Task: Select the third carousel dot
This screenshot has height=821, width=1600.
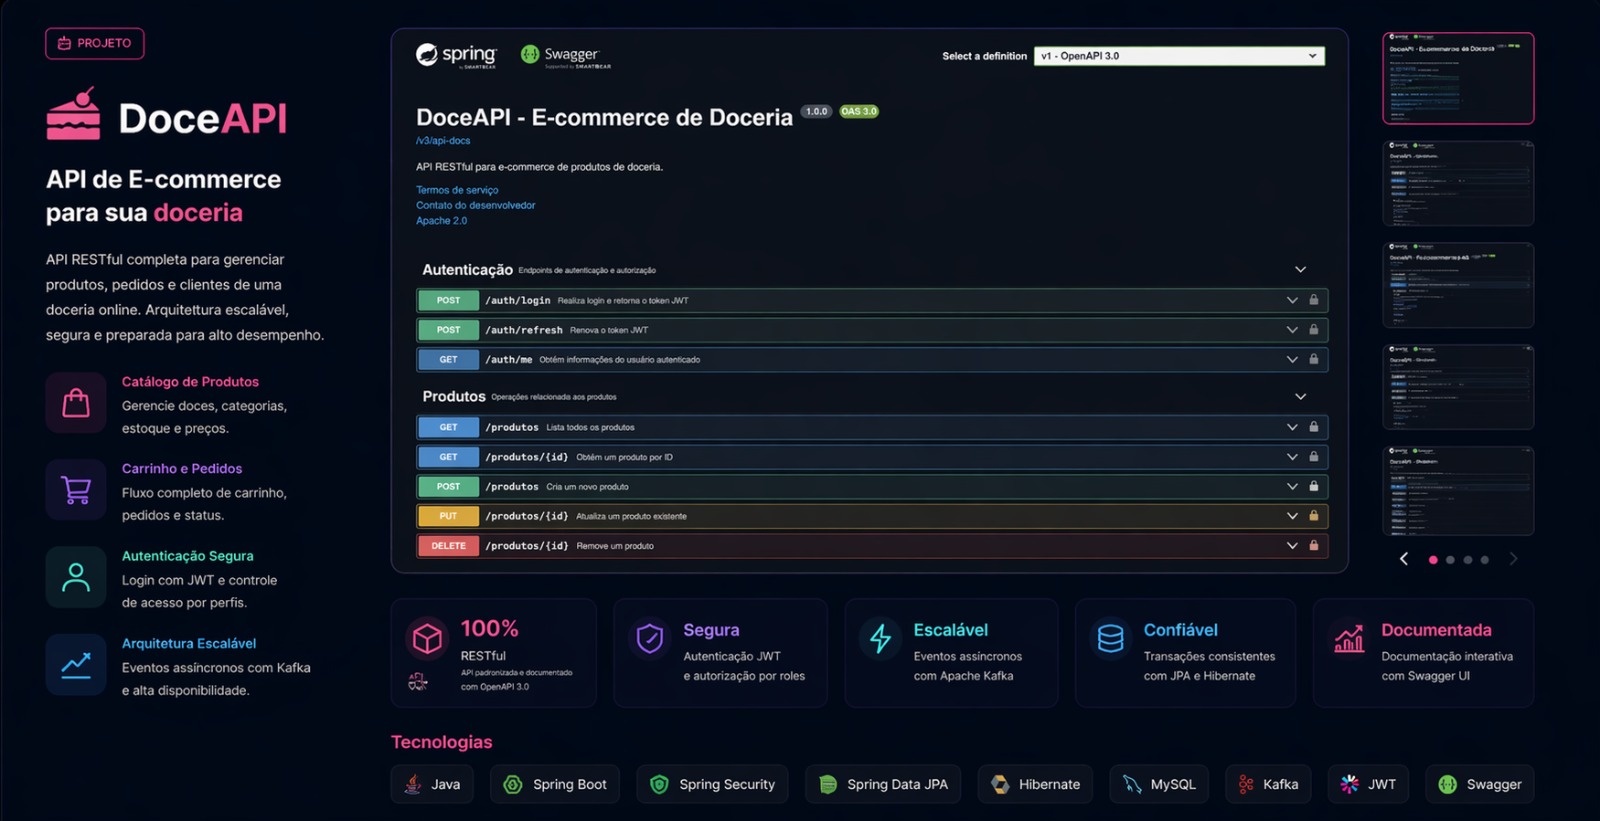Action: pyautogui.click(x=1468, y=560)
